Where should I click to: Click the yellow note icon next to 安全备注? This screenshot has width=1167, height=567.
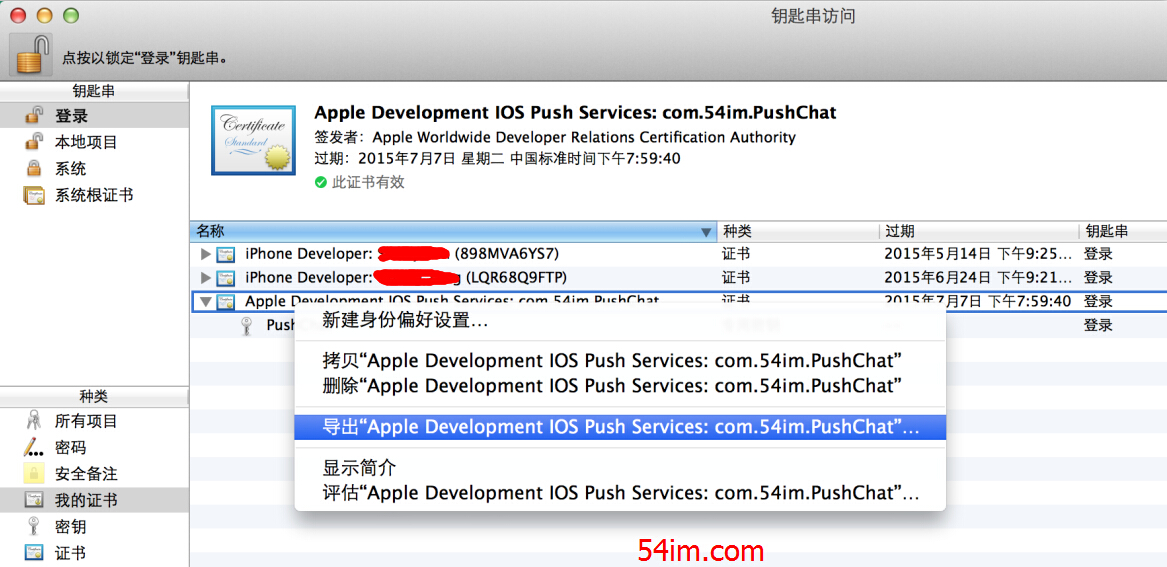(x=33, y=473)
